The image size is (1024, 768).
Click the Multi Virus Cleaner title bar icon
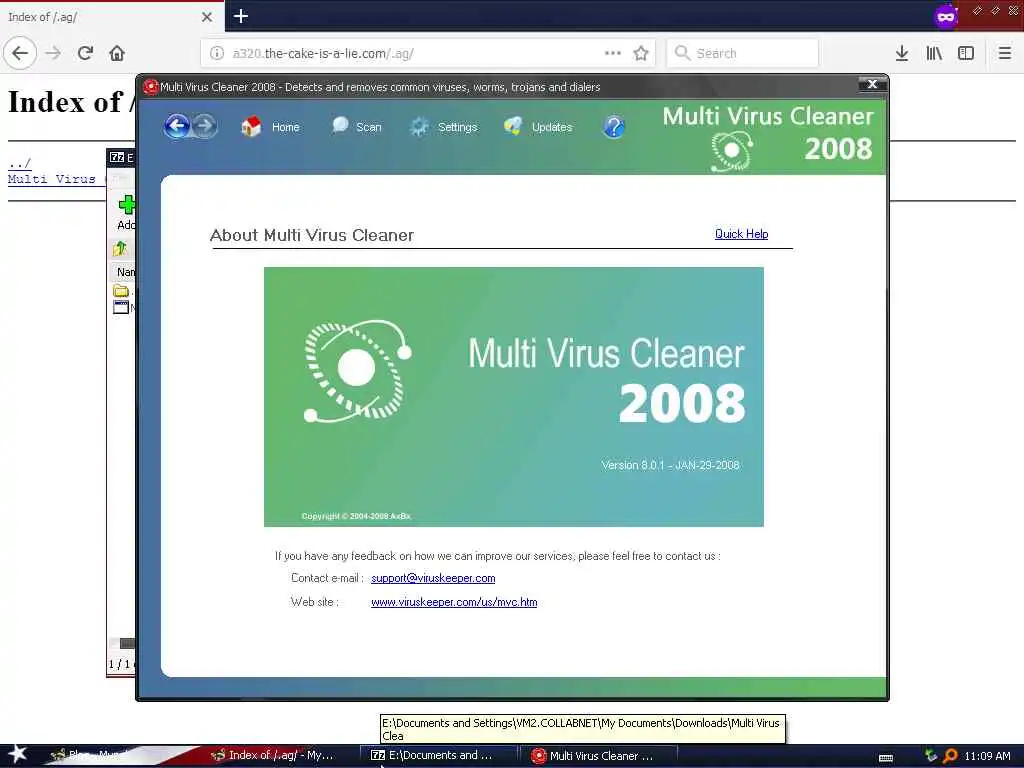tap(151, 86)
